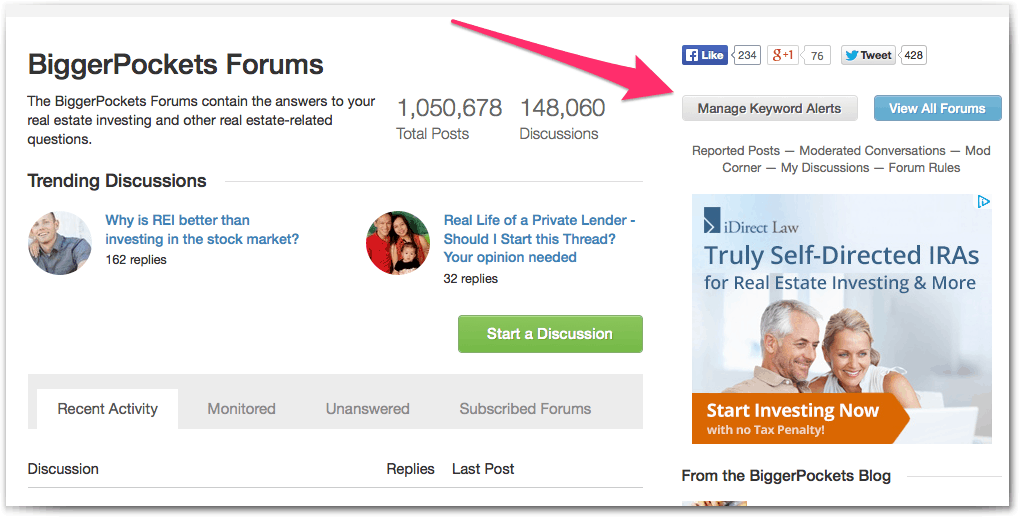Click the From the BiggerPockets Blog heading
The height and width of the screenshot is (517, 1019).
786,476
